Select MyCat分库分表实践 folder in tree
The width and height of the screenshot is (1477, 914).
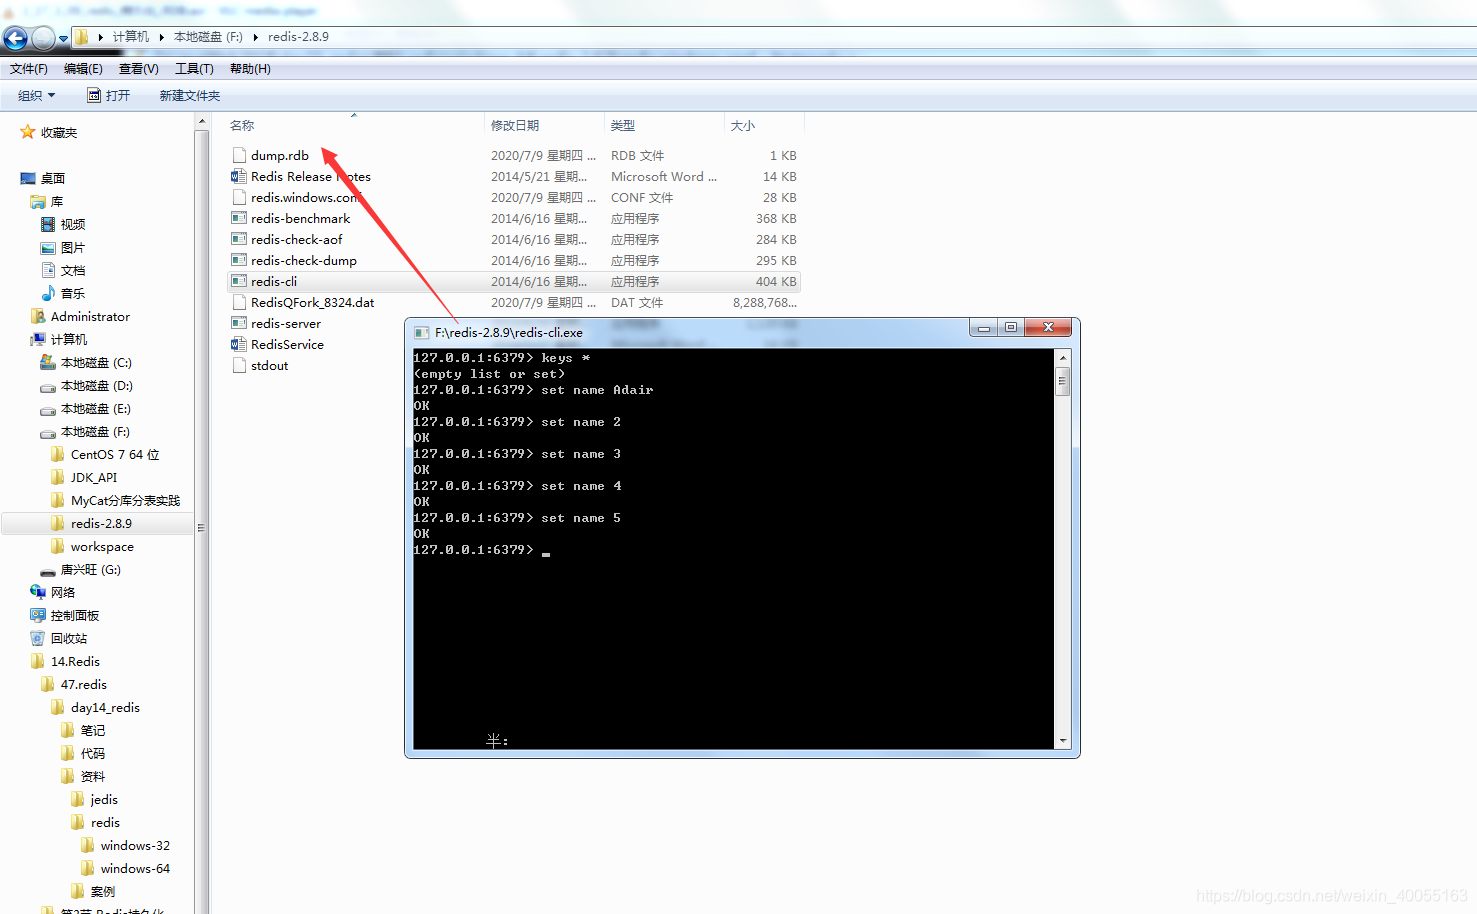coord(125,500)
